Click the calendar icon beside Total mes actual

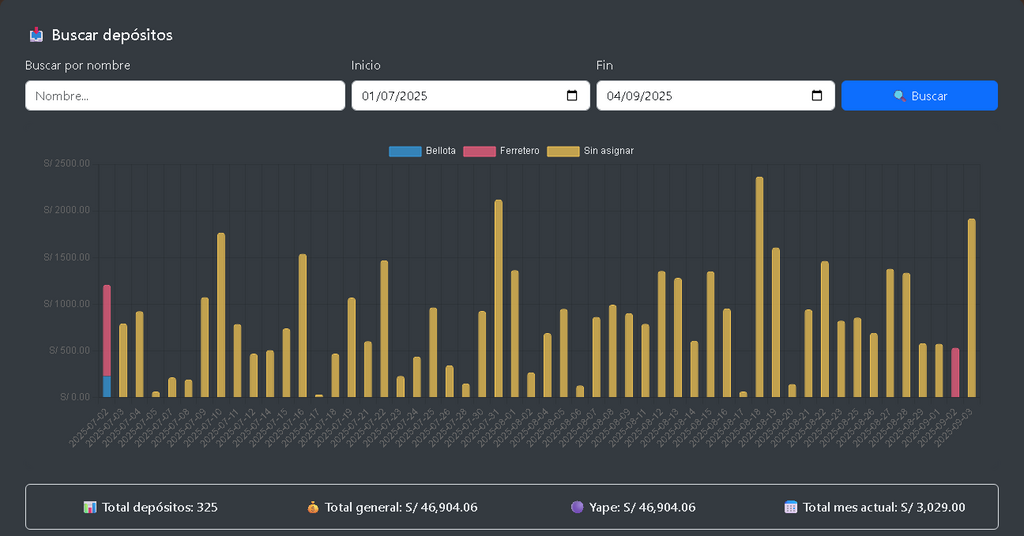[791, 507]
